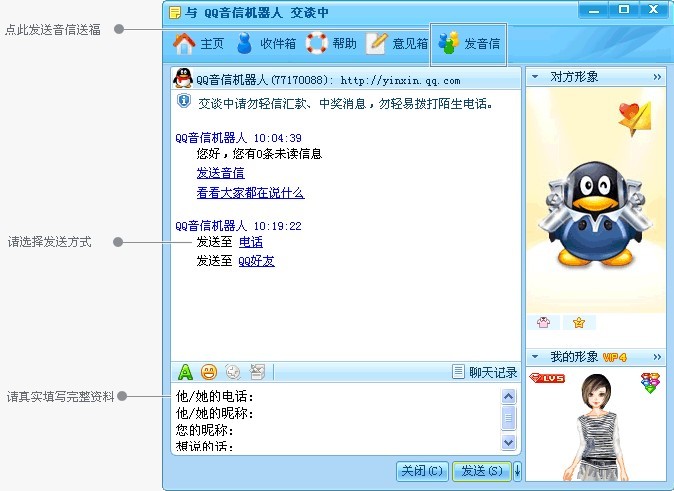Click the pink shirt icon under penguin avatar

tap(543, 322)
